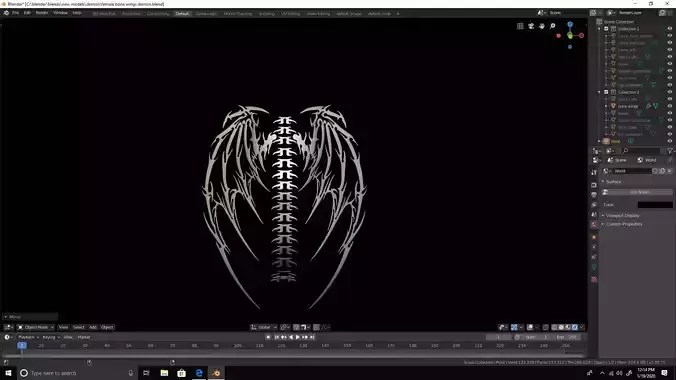Click the blue Z axis on navigation gizmo
The image size is (676, 380).
click(570, 25)
